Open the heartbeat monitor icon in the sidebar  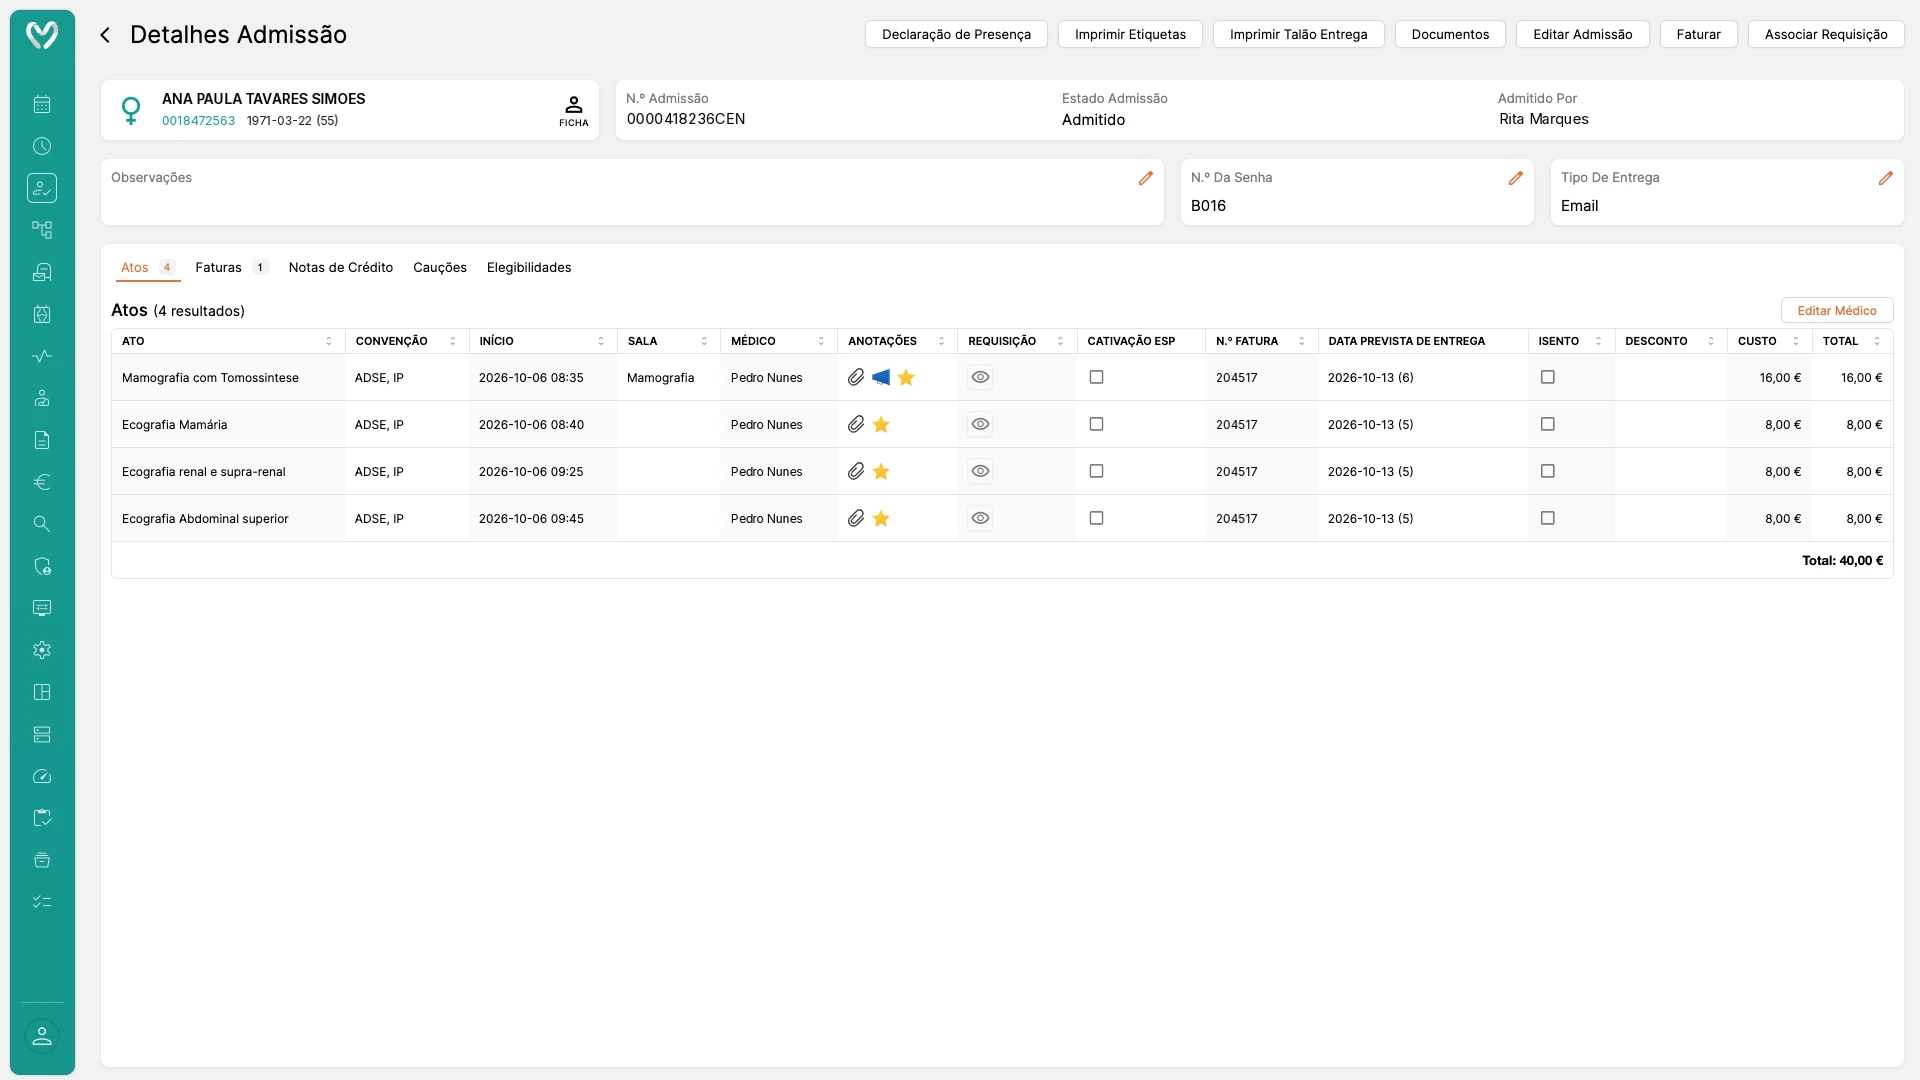[x=42, y=356]
